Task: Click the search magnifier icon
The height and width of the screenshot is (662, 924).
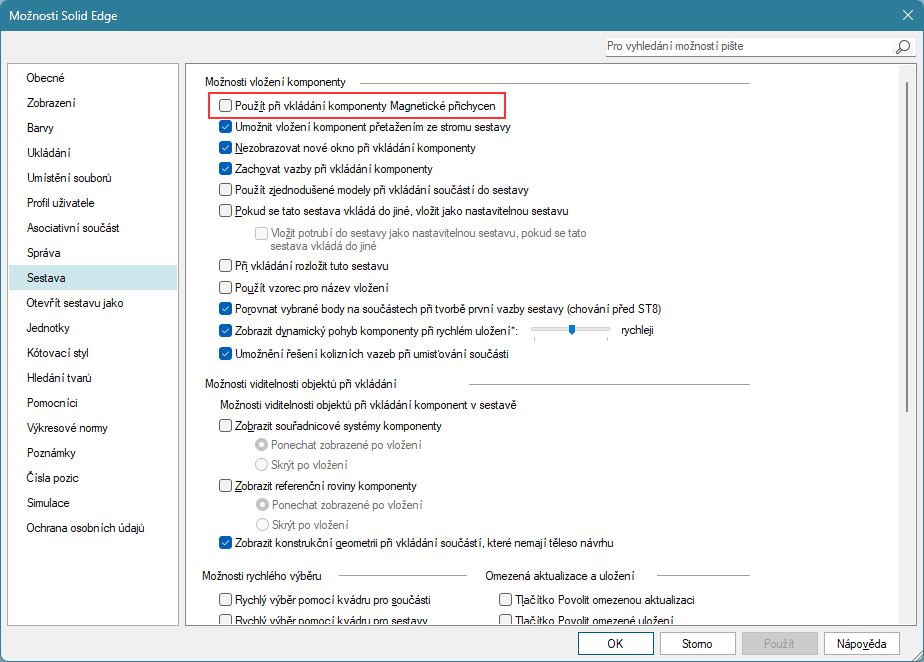Action: pos(901,47)
